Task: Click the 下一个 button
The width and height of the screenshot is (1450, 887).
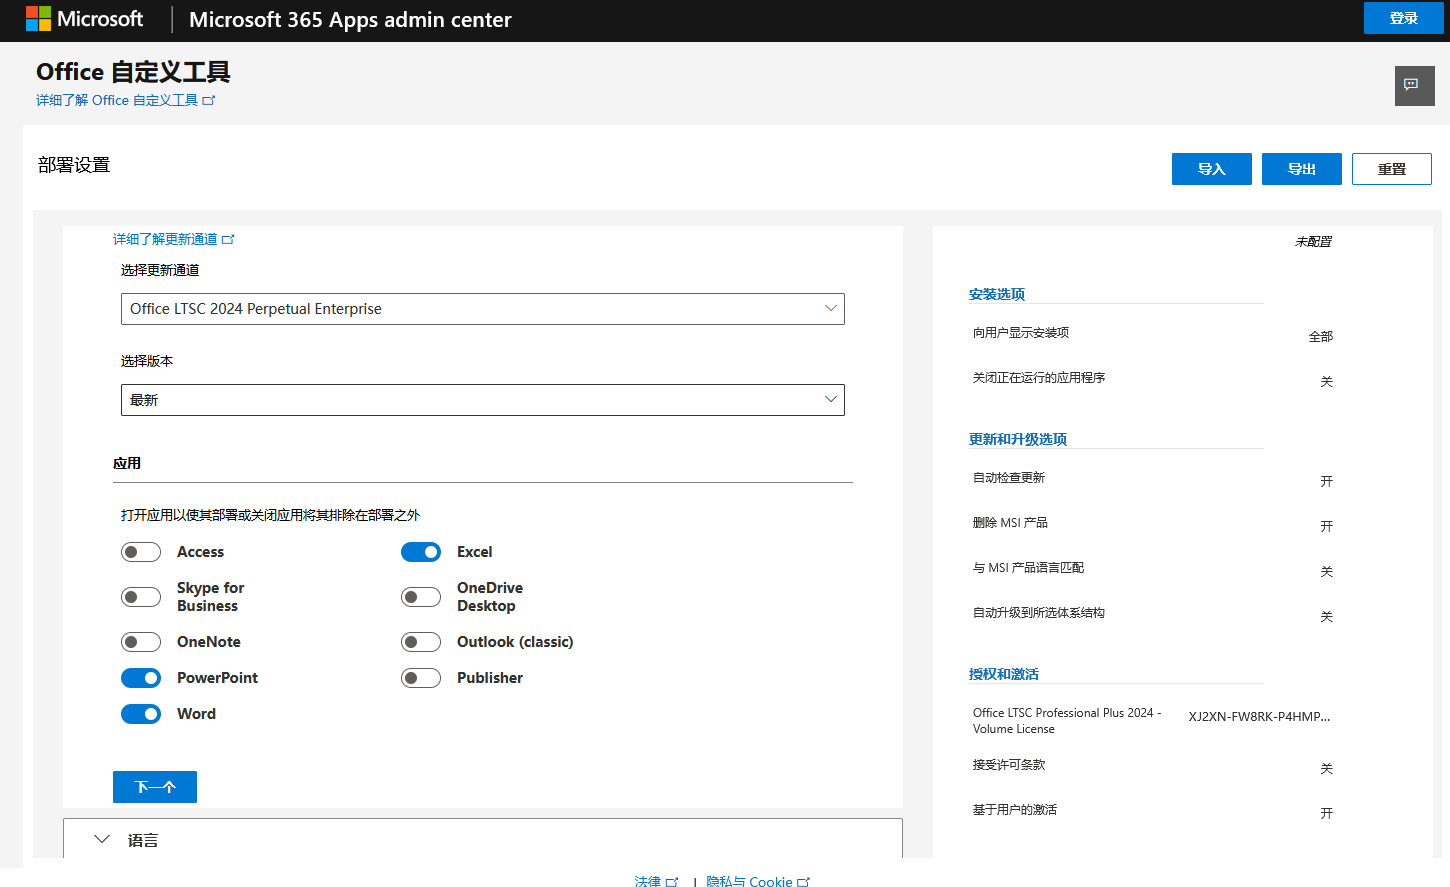Action: pyautogui.click(x=155, y=787)
